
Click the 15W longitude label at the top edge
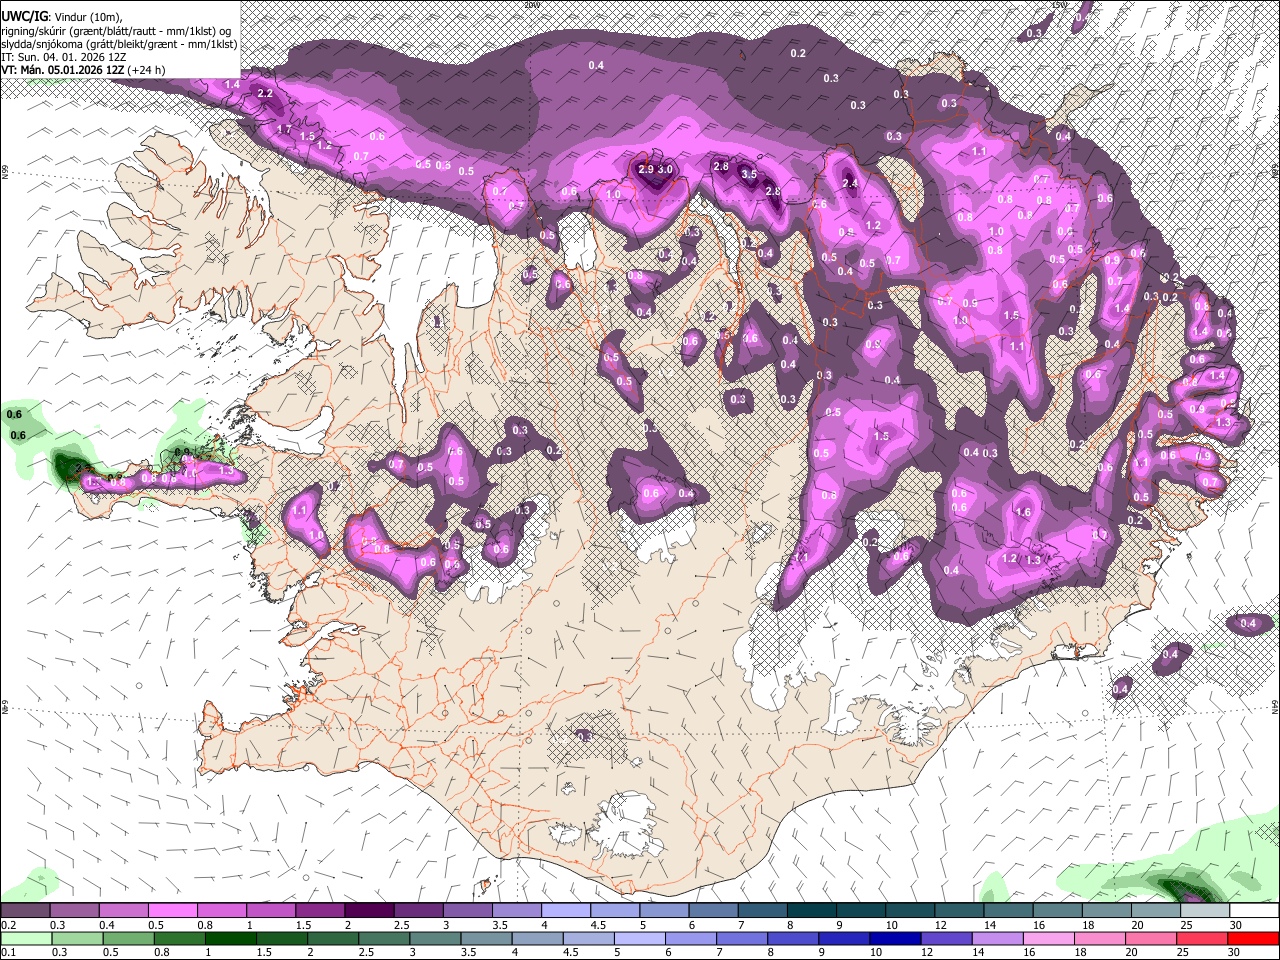(x=1059, y=4)
